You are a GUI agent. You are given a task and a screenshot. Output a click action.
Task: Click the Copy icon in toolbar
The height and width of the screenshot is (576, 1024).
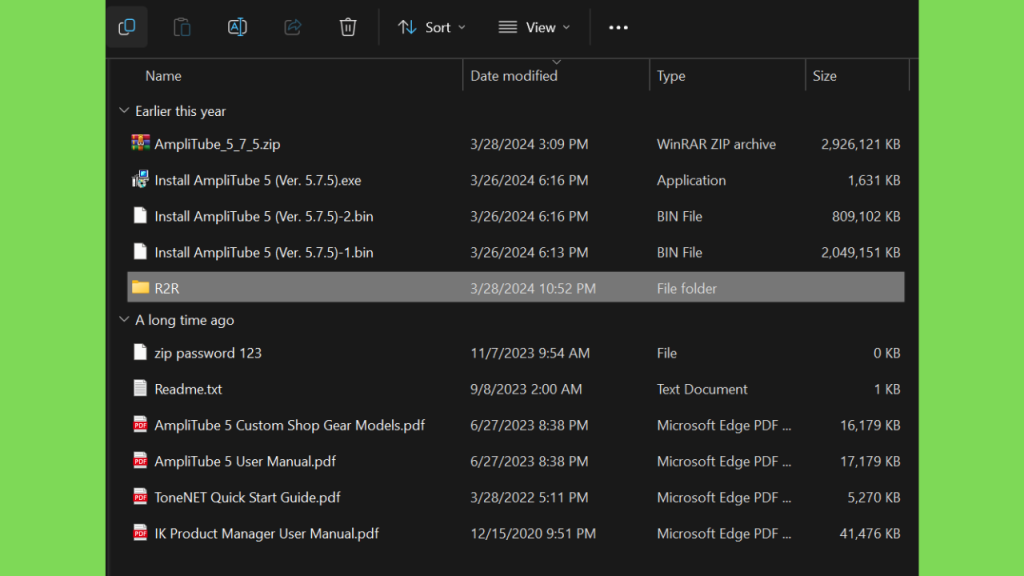[127, 27]
